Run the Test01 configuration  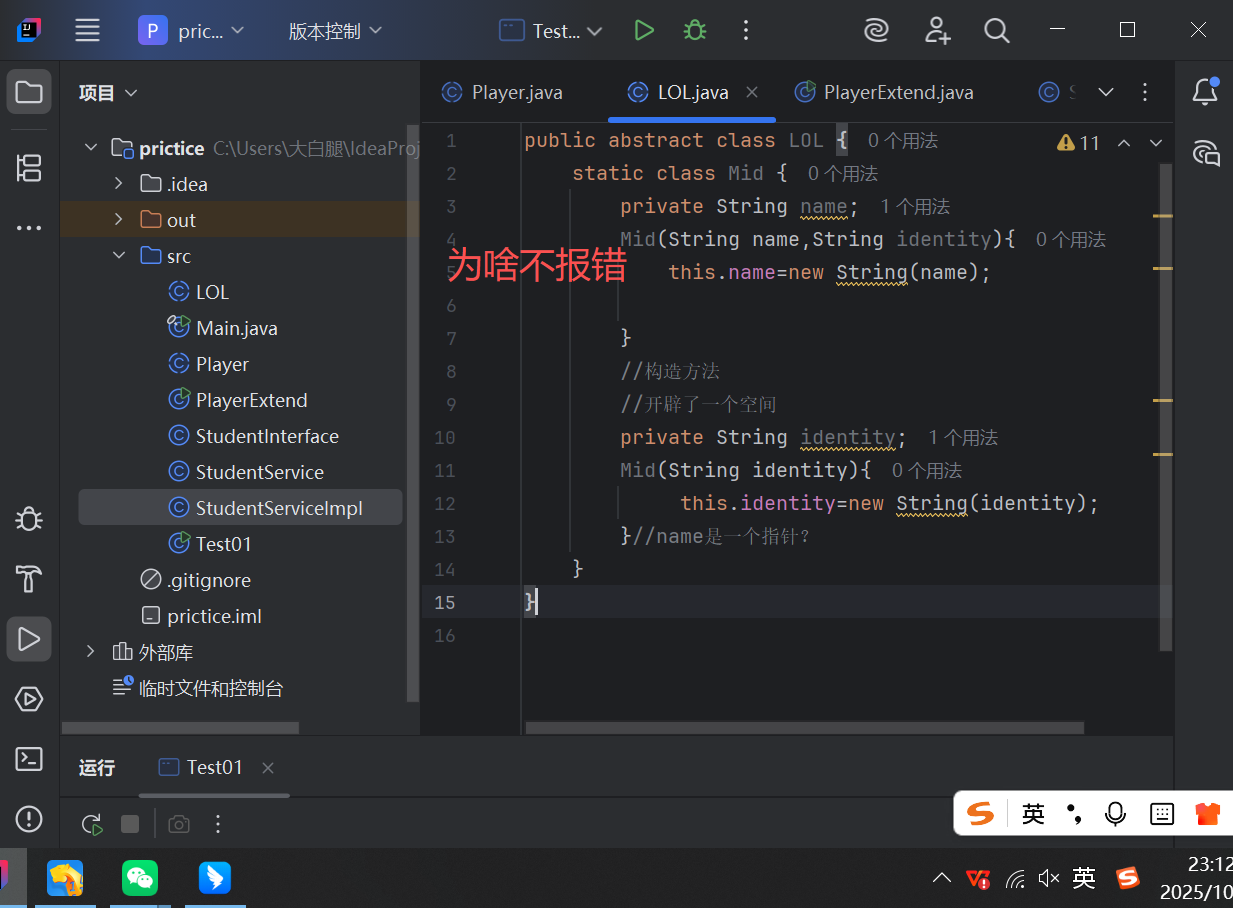pyautogui.click(x=644, y=31)
